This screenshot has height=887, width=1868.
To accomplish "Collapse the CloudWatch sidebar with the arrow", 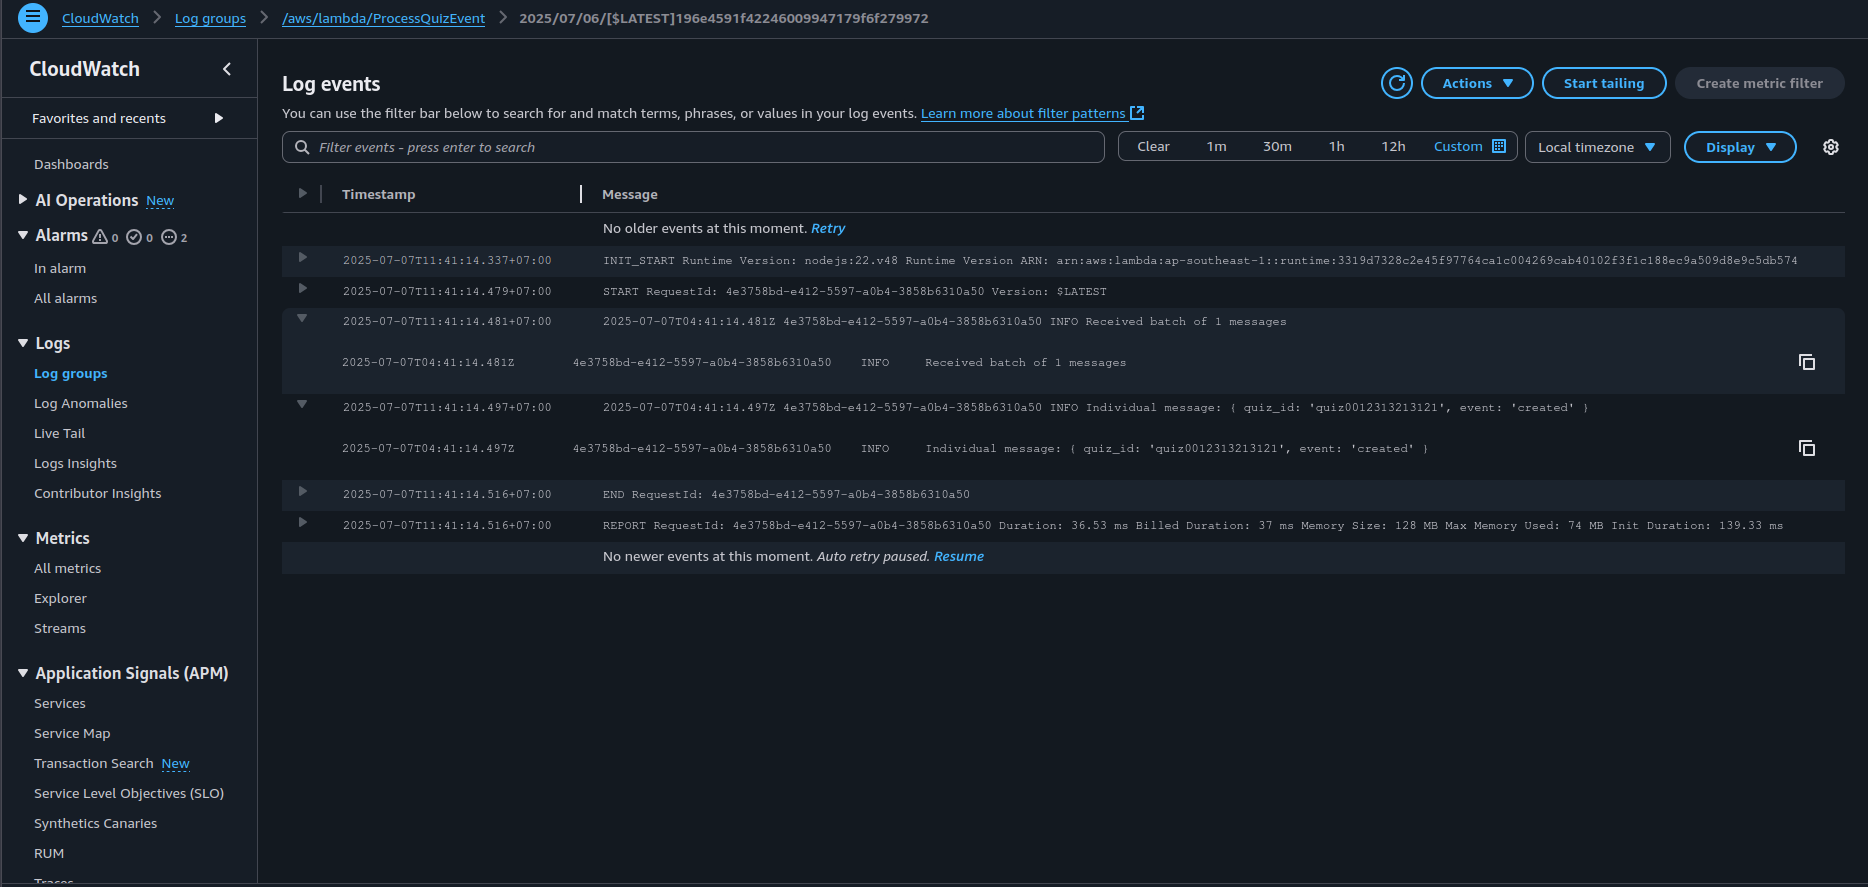I will pos(227,69).
